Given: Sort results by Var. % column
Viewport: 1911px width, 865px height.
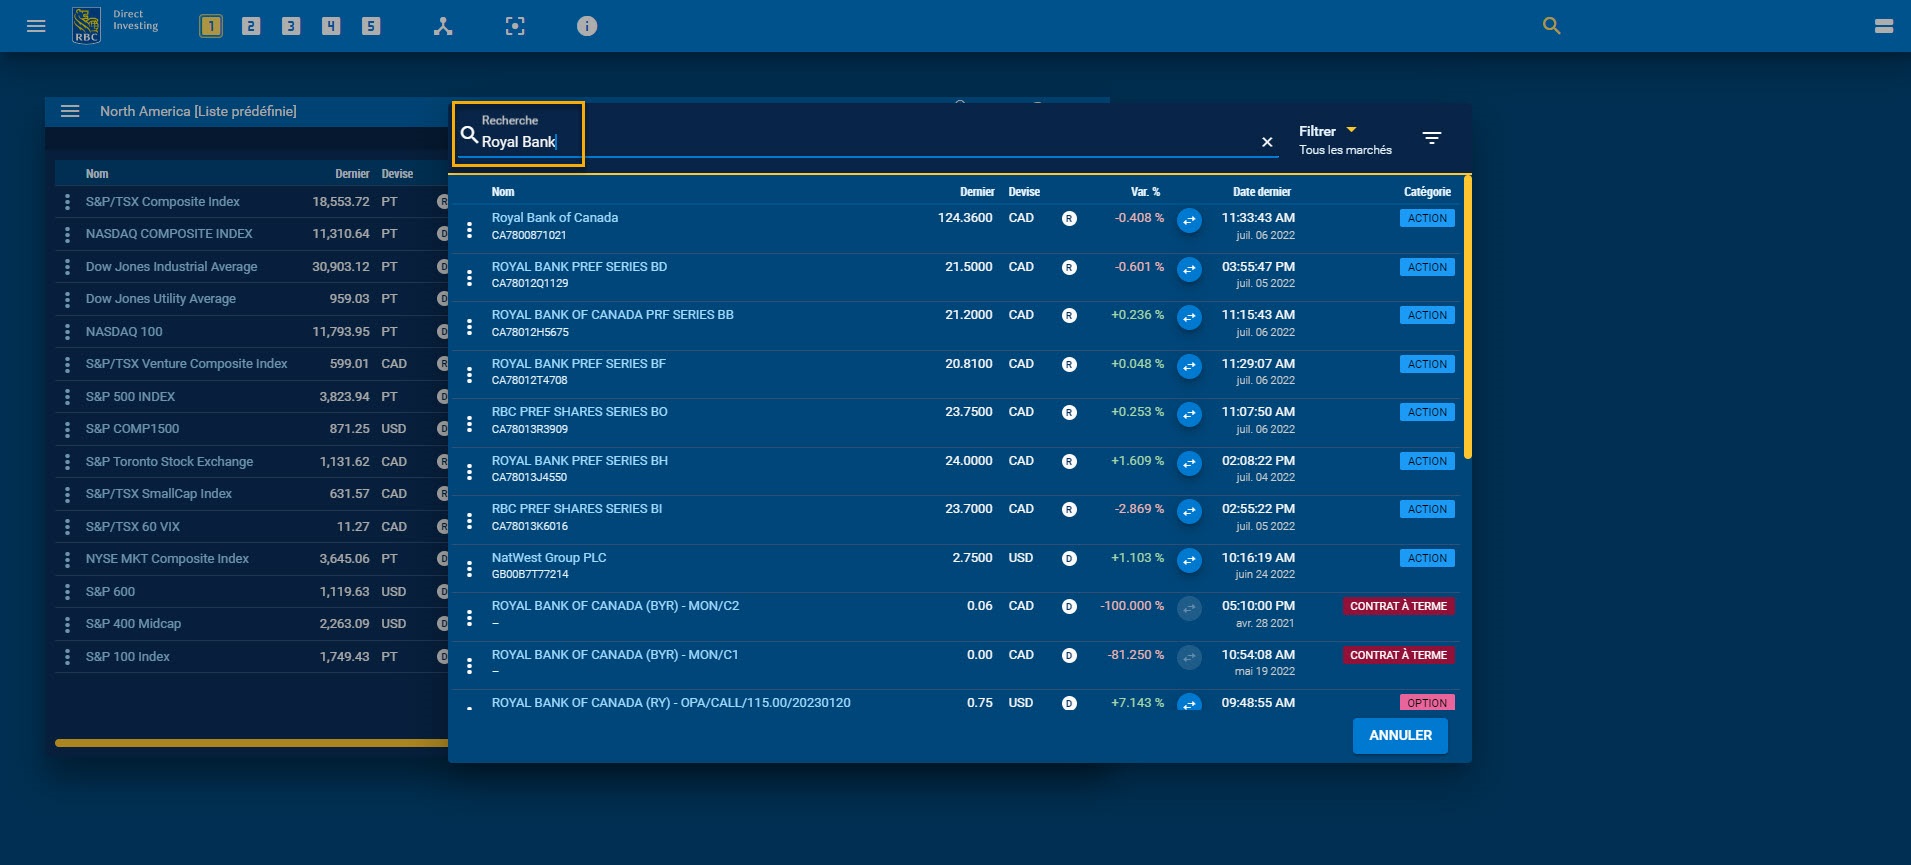Looking at the screenshot, I should click(x=1145, y=192).
